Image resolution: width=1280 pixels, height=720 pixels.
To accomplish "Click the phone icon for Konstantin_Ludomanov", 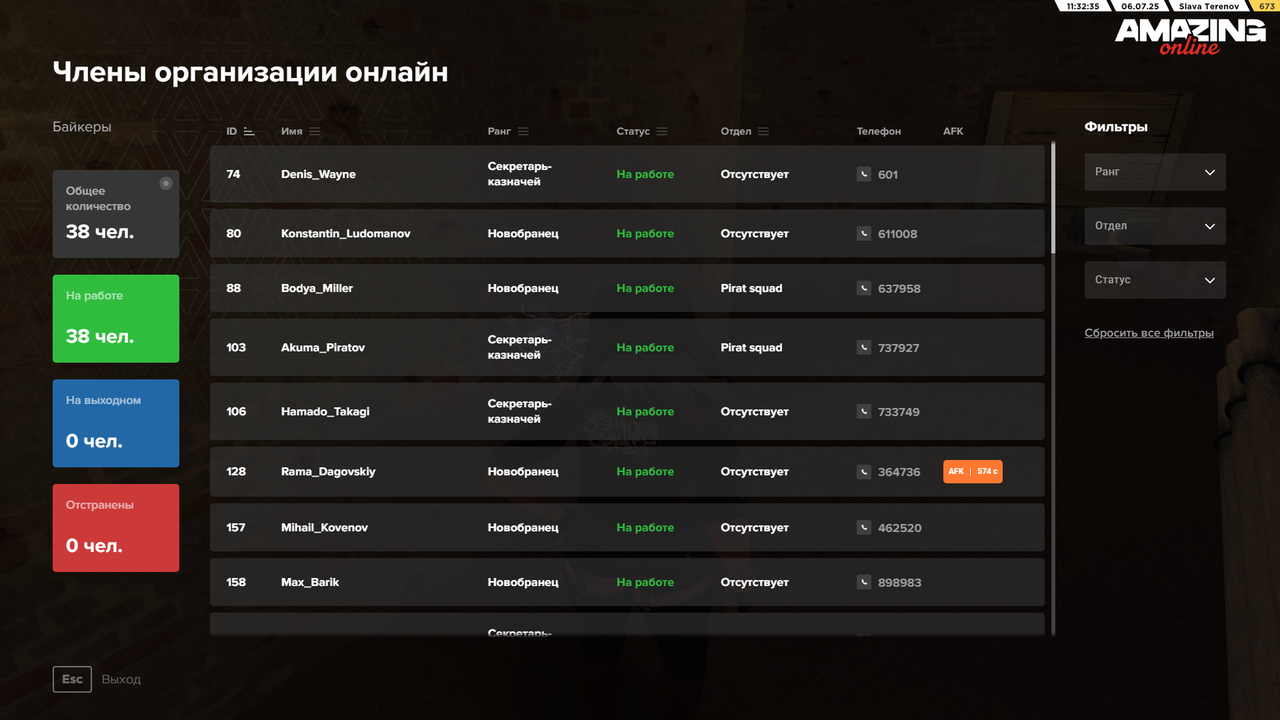I will click(862, 233).
